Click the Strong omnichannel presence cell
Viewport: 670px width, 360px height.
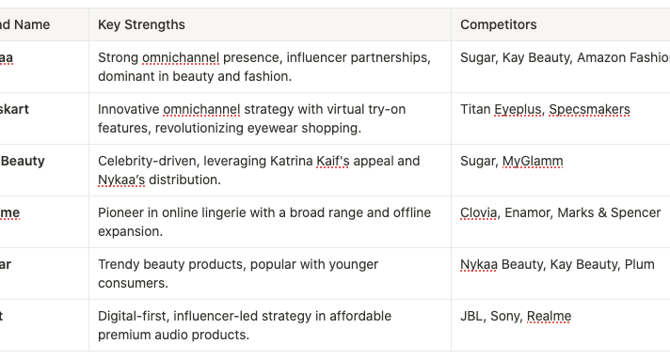[x=270, y=67]
